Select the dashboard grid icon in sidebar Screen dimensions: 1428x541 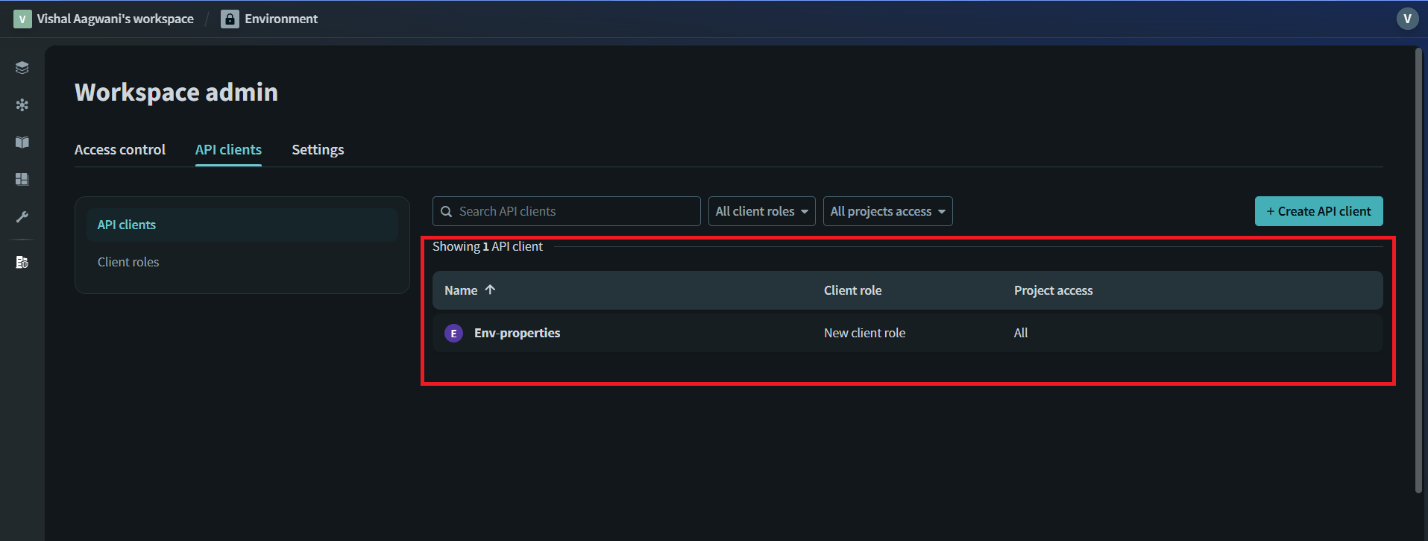point(22,179)
